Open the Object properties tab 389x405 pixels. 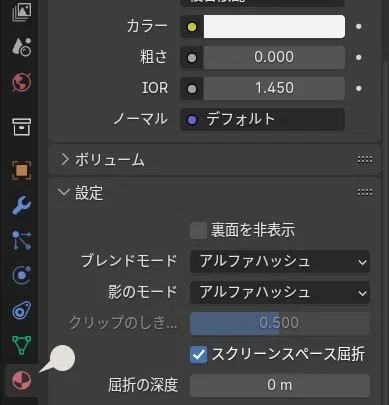tap(22, 170)
